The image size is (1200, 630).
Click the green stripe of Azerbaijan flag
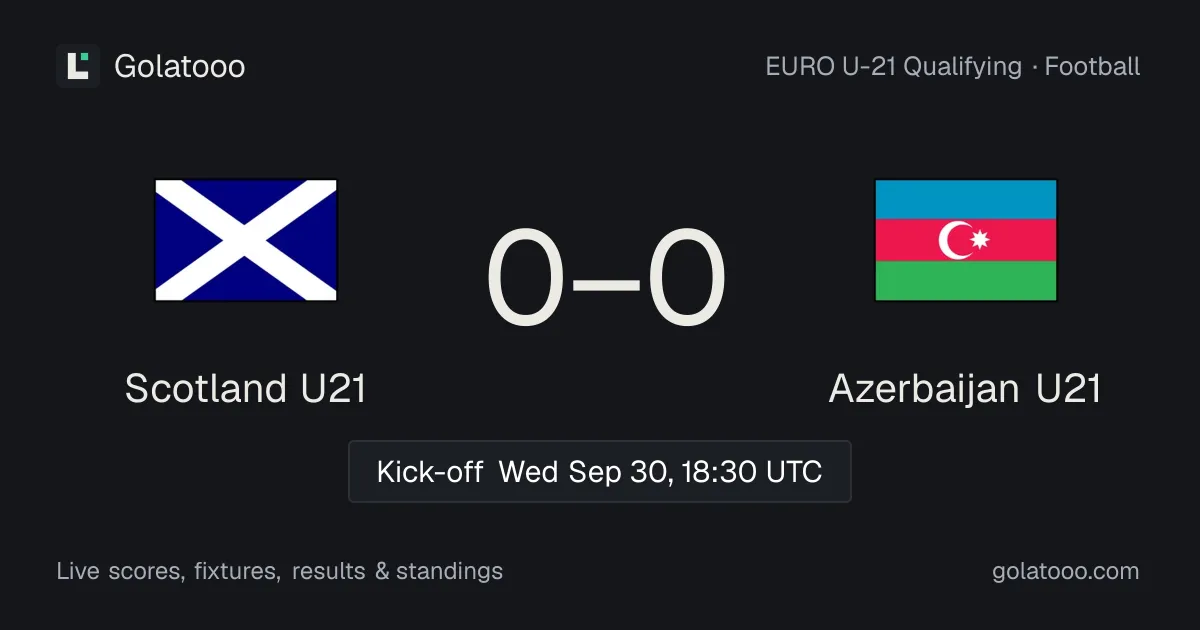tap(966, 281)
